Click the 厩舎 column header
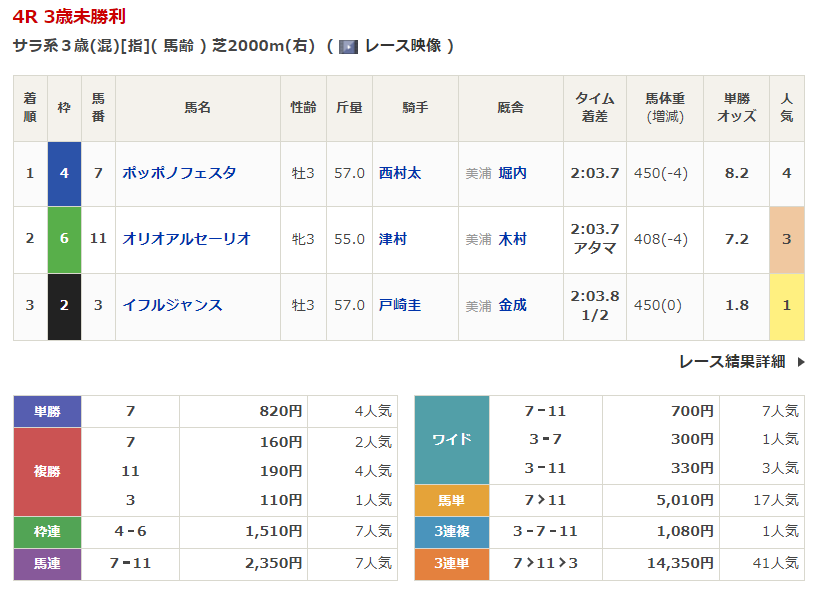The width and height of the screenshot is (818, 590). click(x=511, y=108)
